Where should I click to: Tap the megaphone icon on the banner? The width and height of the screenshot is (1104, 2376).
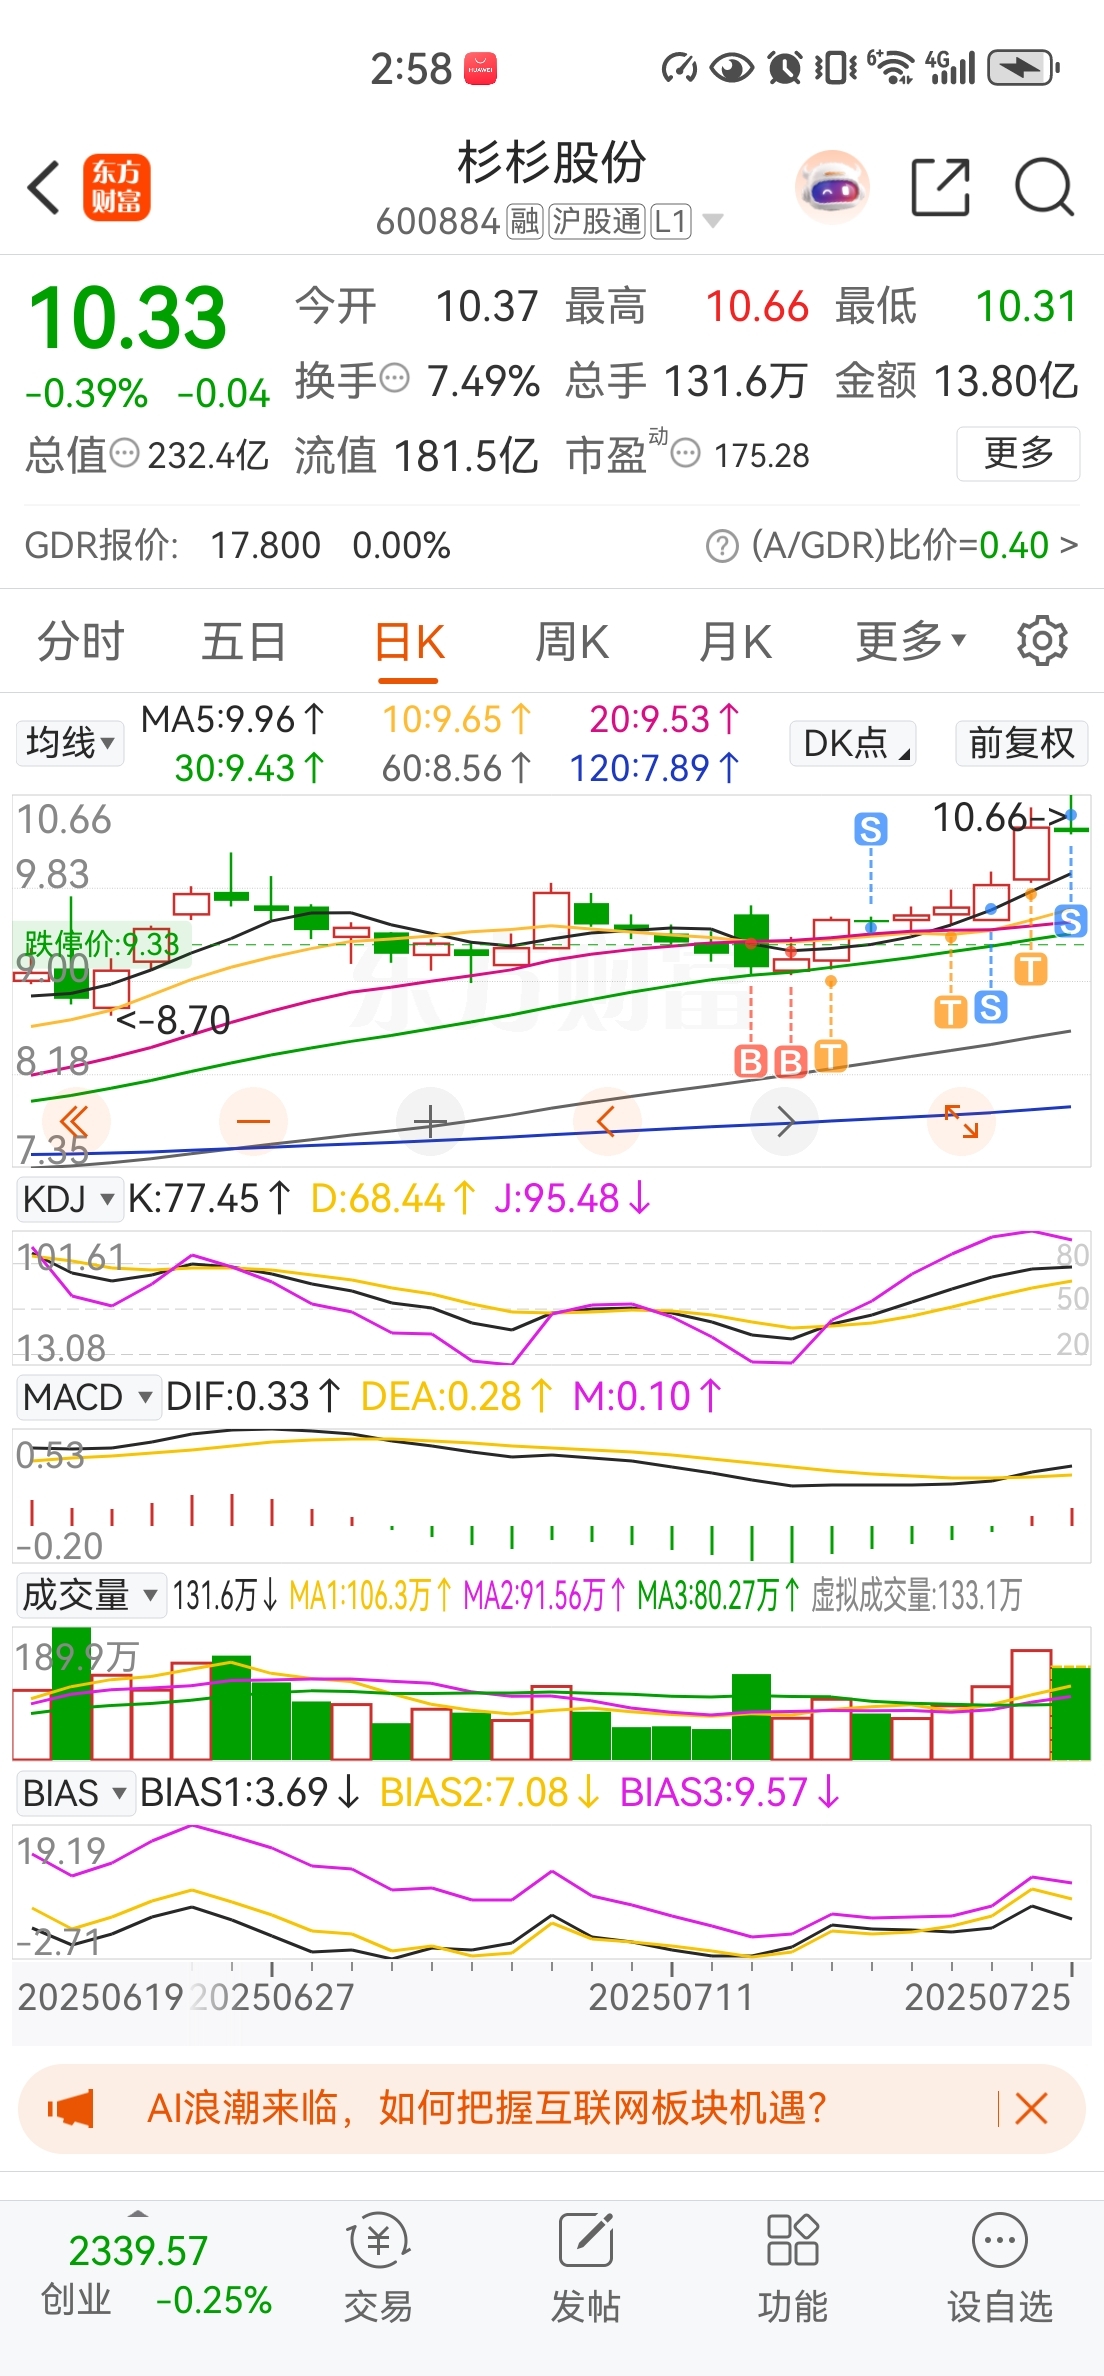(71, 2109)
